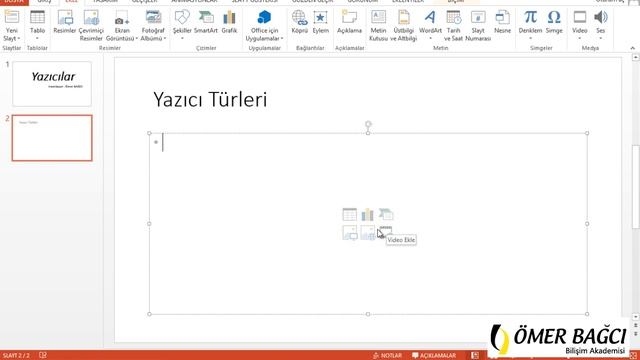The image size is (640, 360).
Task: Select the Metin Kutusu text box tool
Action: coord(378,26)
